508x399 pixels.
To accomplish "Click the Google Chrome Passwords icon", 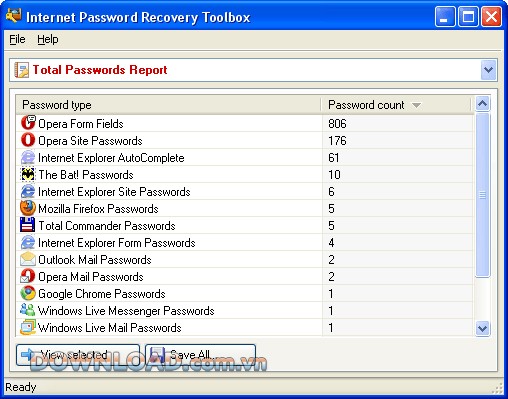I will point(28,293).
